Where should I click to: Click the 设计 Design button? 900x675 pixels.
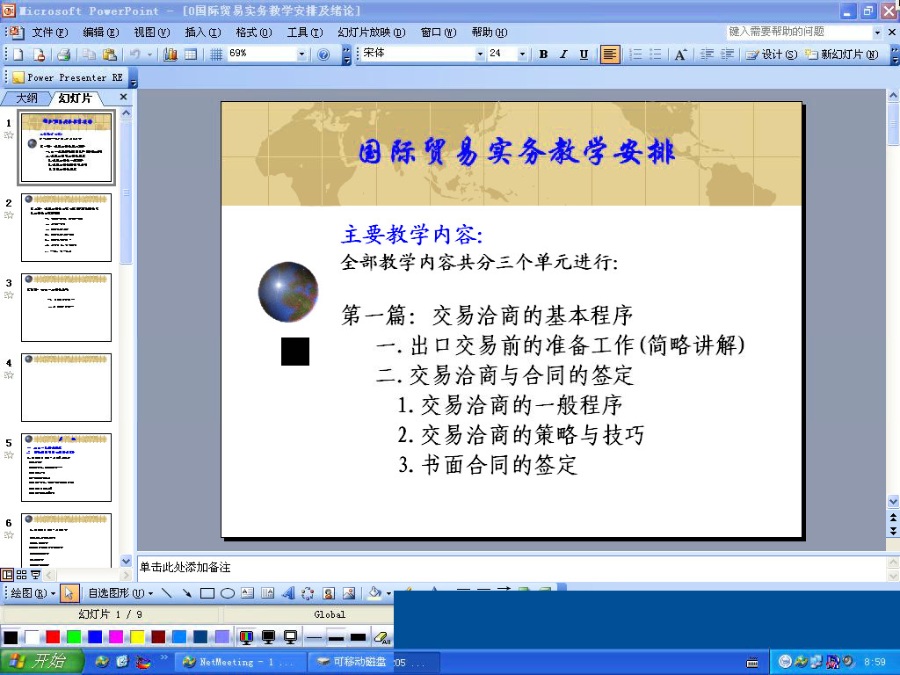[771, 55]
